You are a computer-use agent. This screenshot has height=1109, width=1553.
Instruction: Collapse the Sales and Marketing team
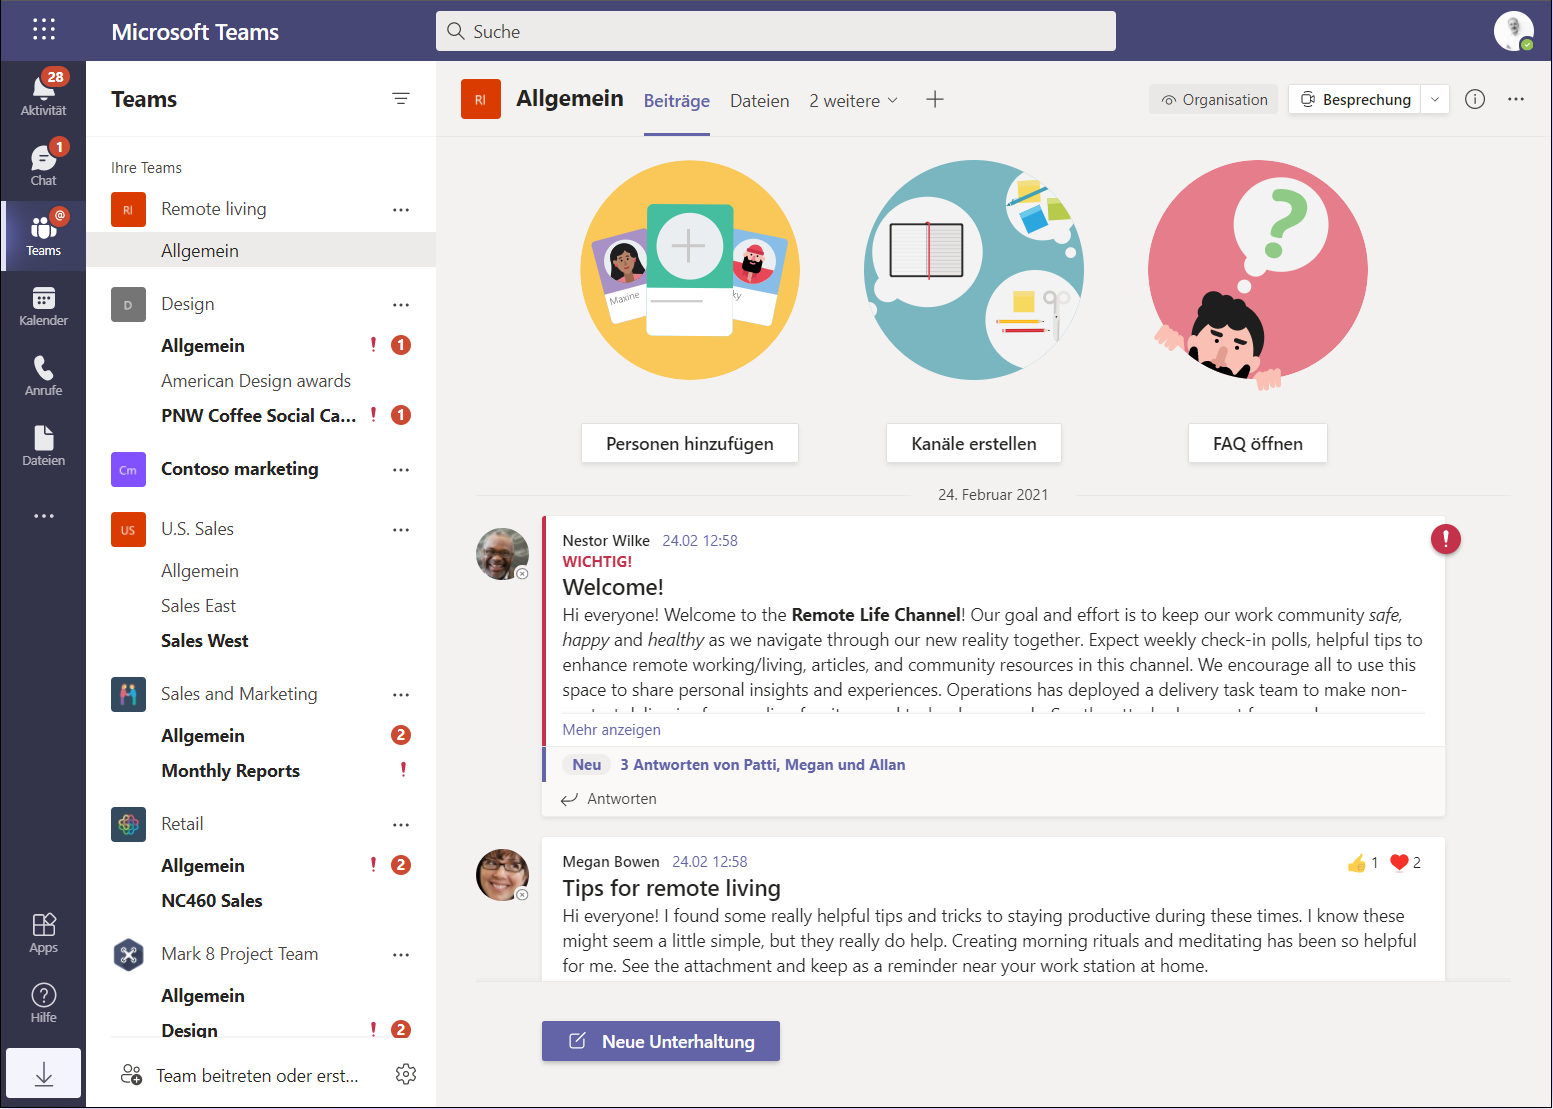(239, 694)
